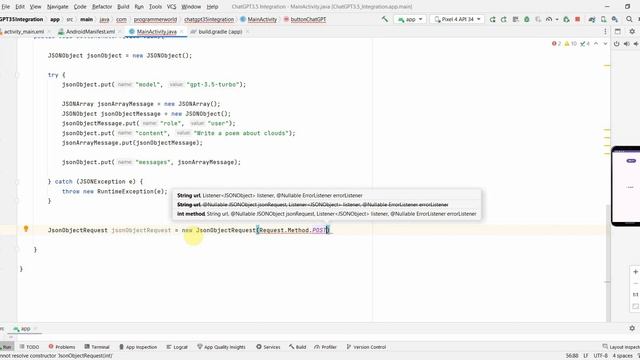Viewport: 640px width, 360px height.
Task: Open the Tools menu
Action: pos(155,7)
